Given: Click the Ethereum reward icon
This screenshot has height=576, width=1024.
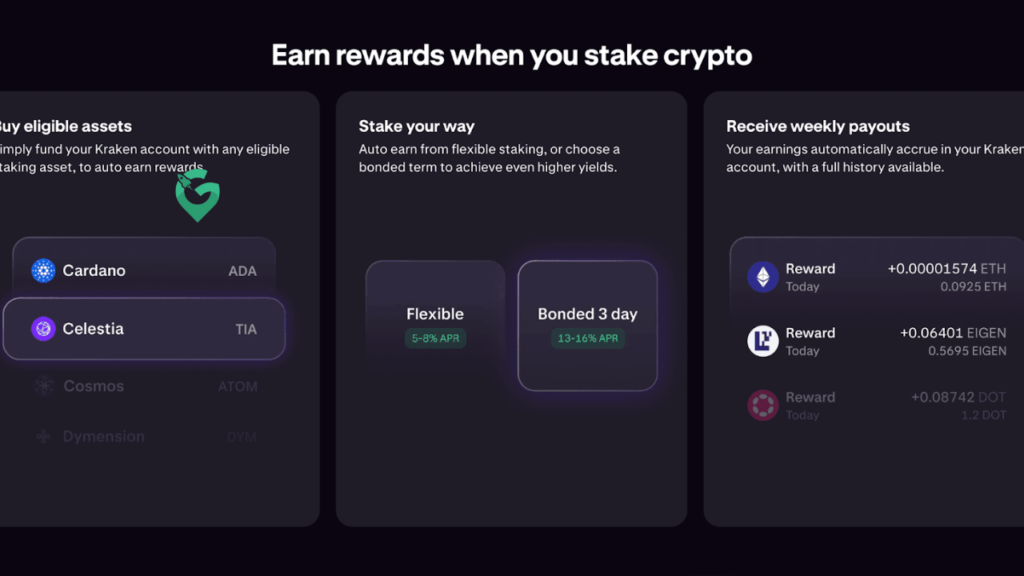Looking at the screenshot, I should point(763,277).
